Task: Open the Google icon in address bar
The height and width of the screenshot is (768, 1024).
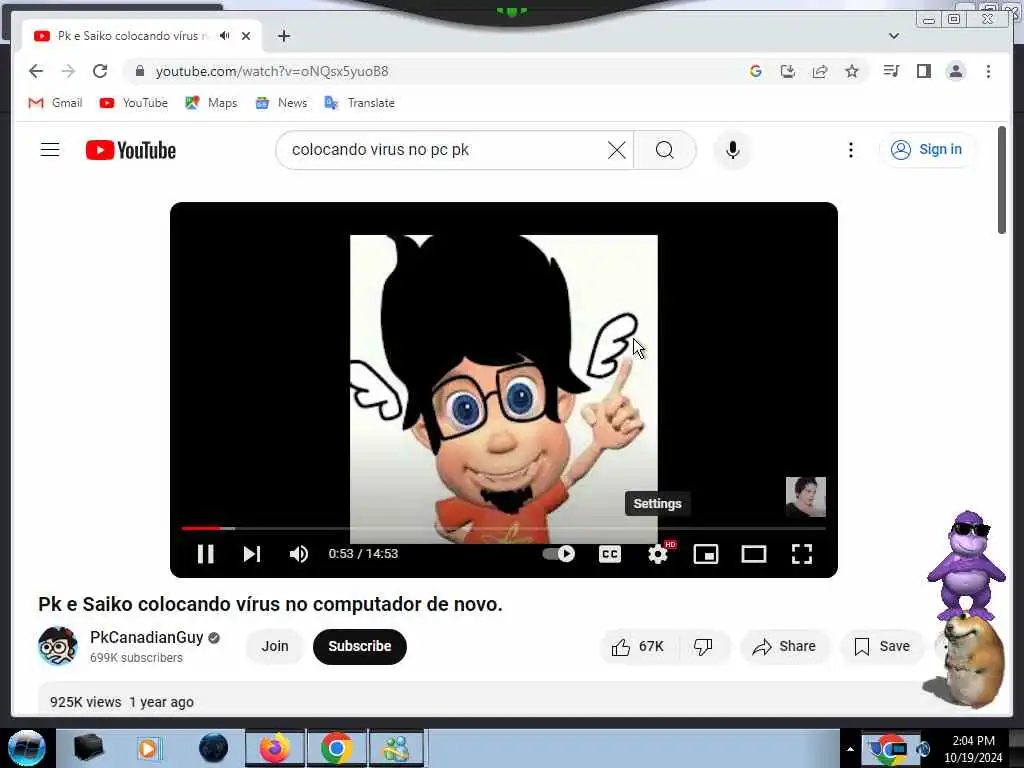Action: (756, 71)
